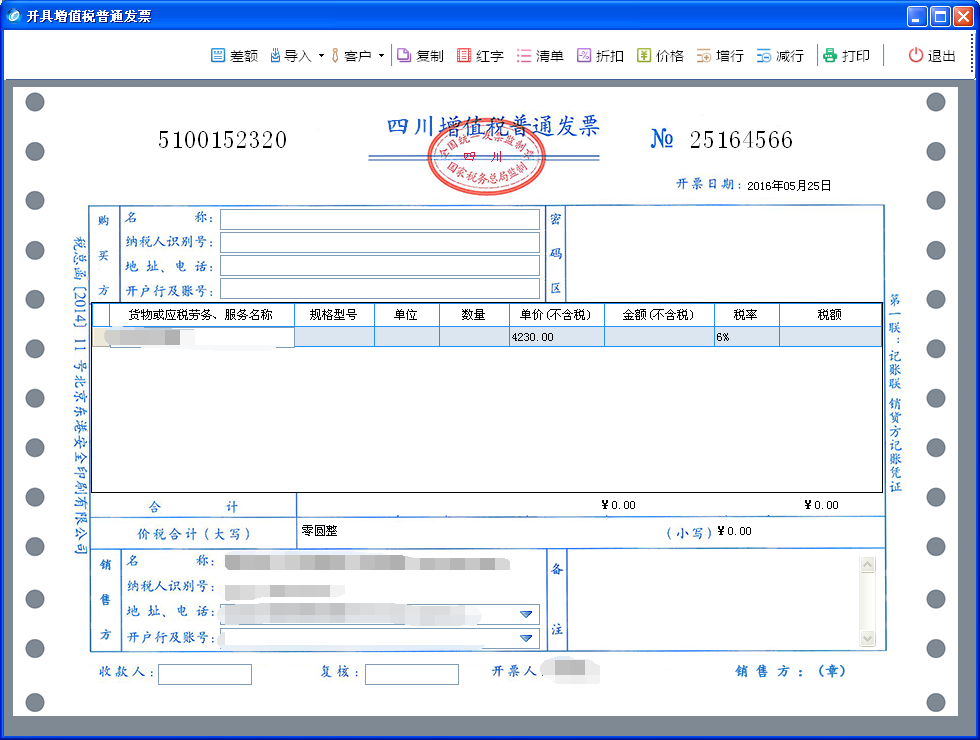Click the 收款人 payee input field

tap(205, 674)
